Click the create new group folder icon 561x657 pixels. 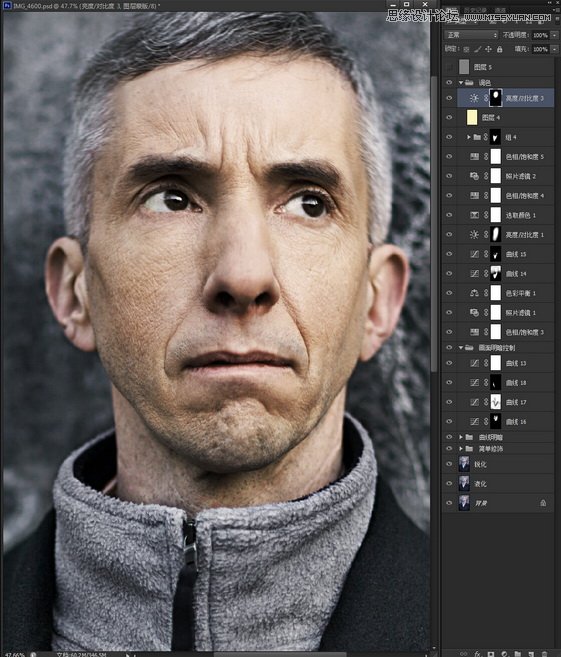(x=518, y=654)
